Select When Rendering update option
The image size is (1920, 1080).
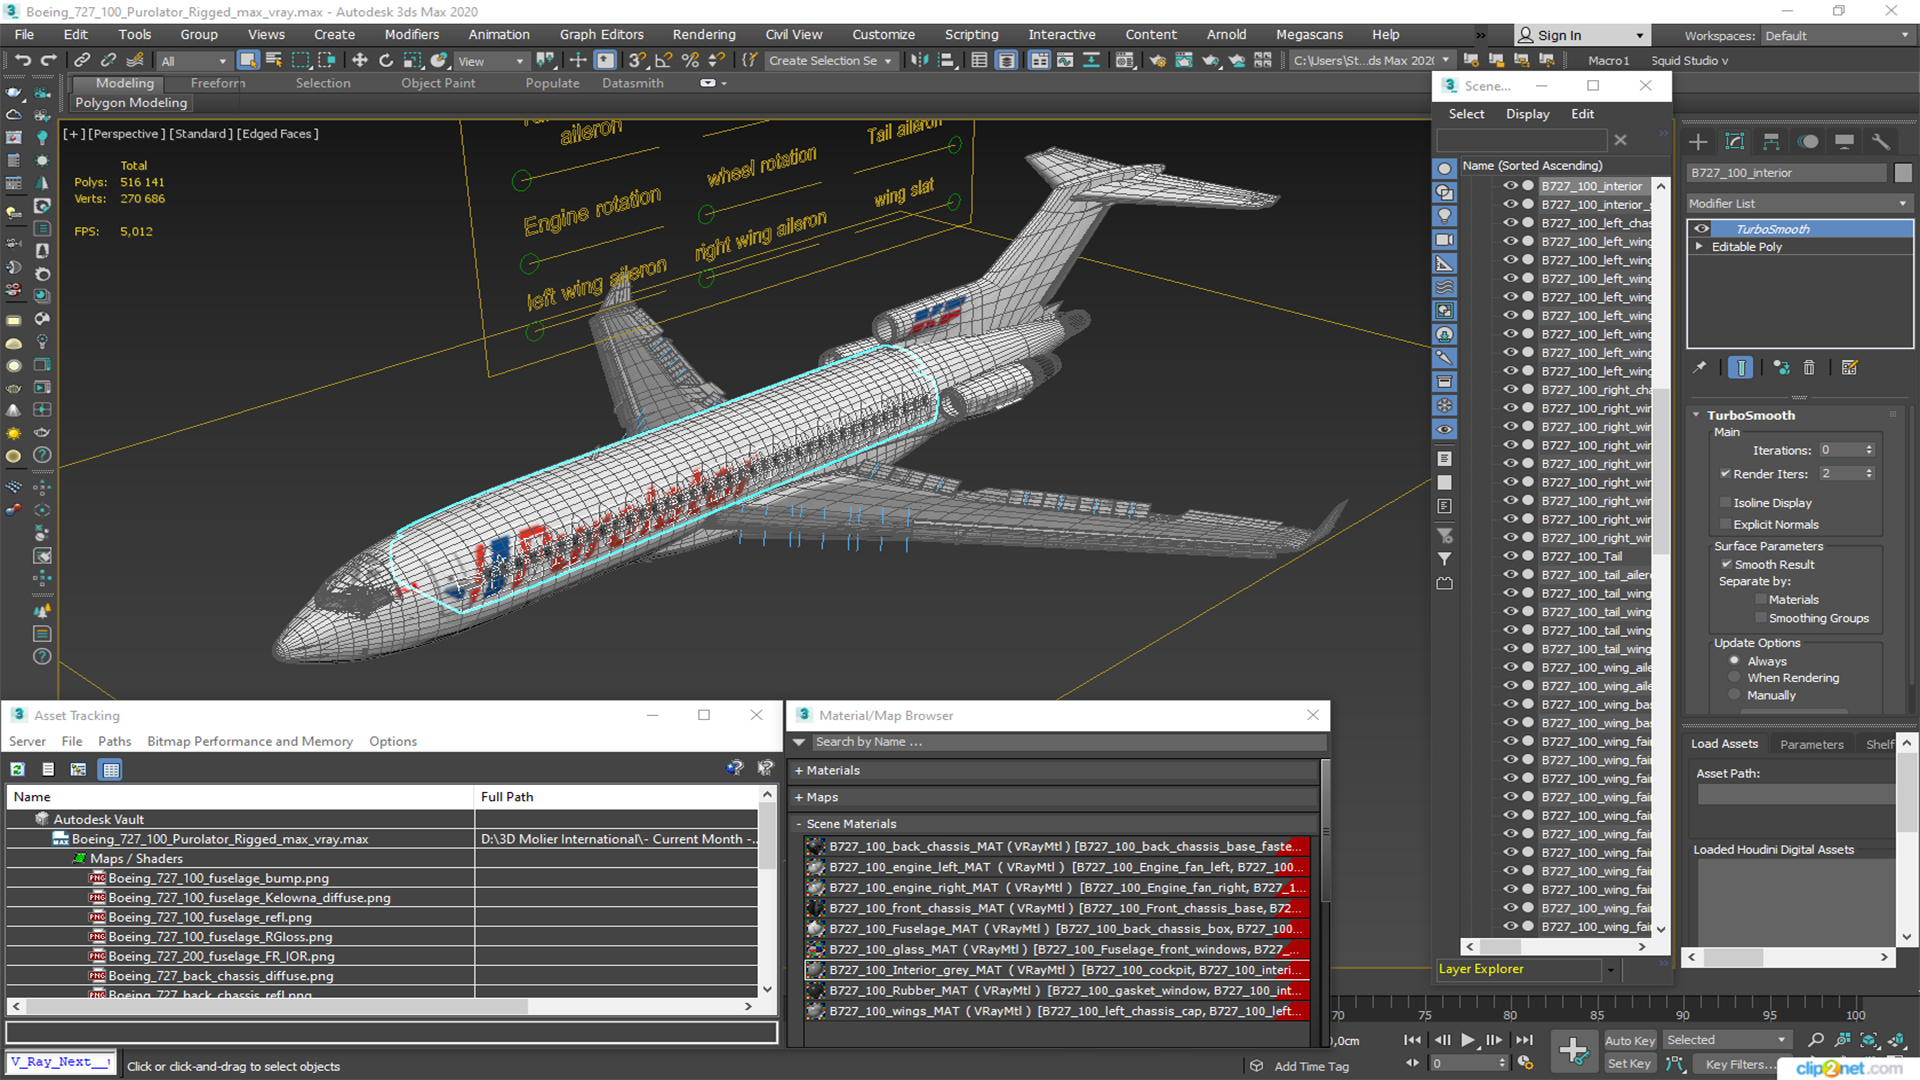coord(1735,678)
